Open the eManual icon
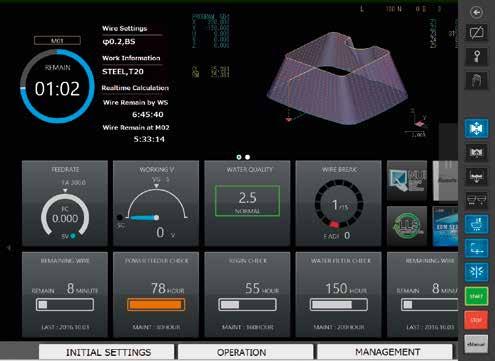 click(x=476, y=344)
